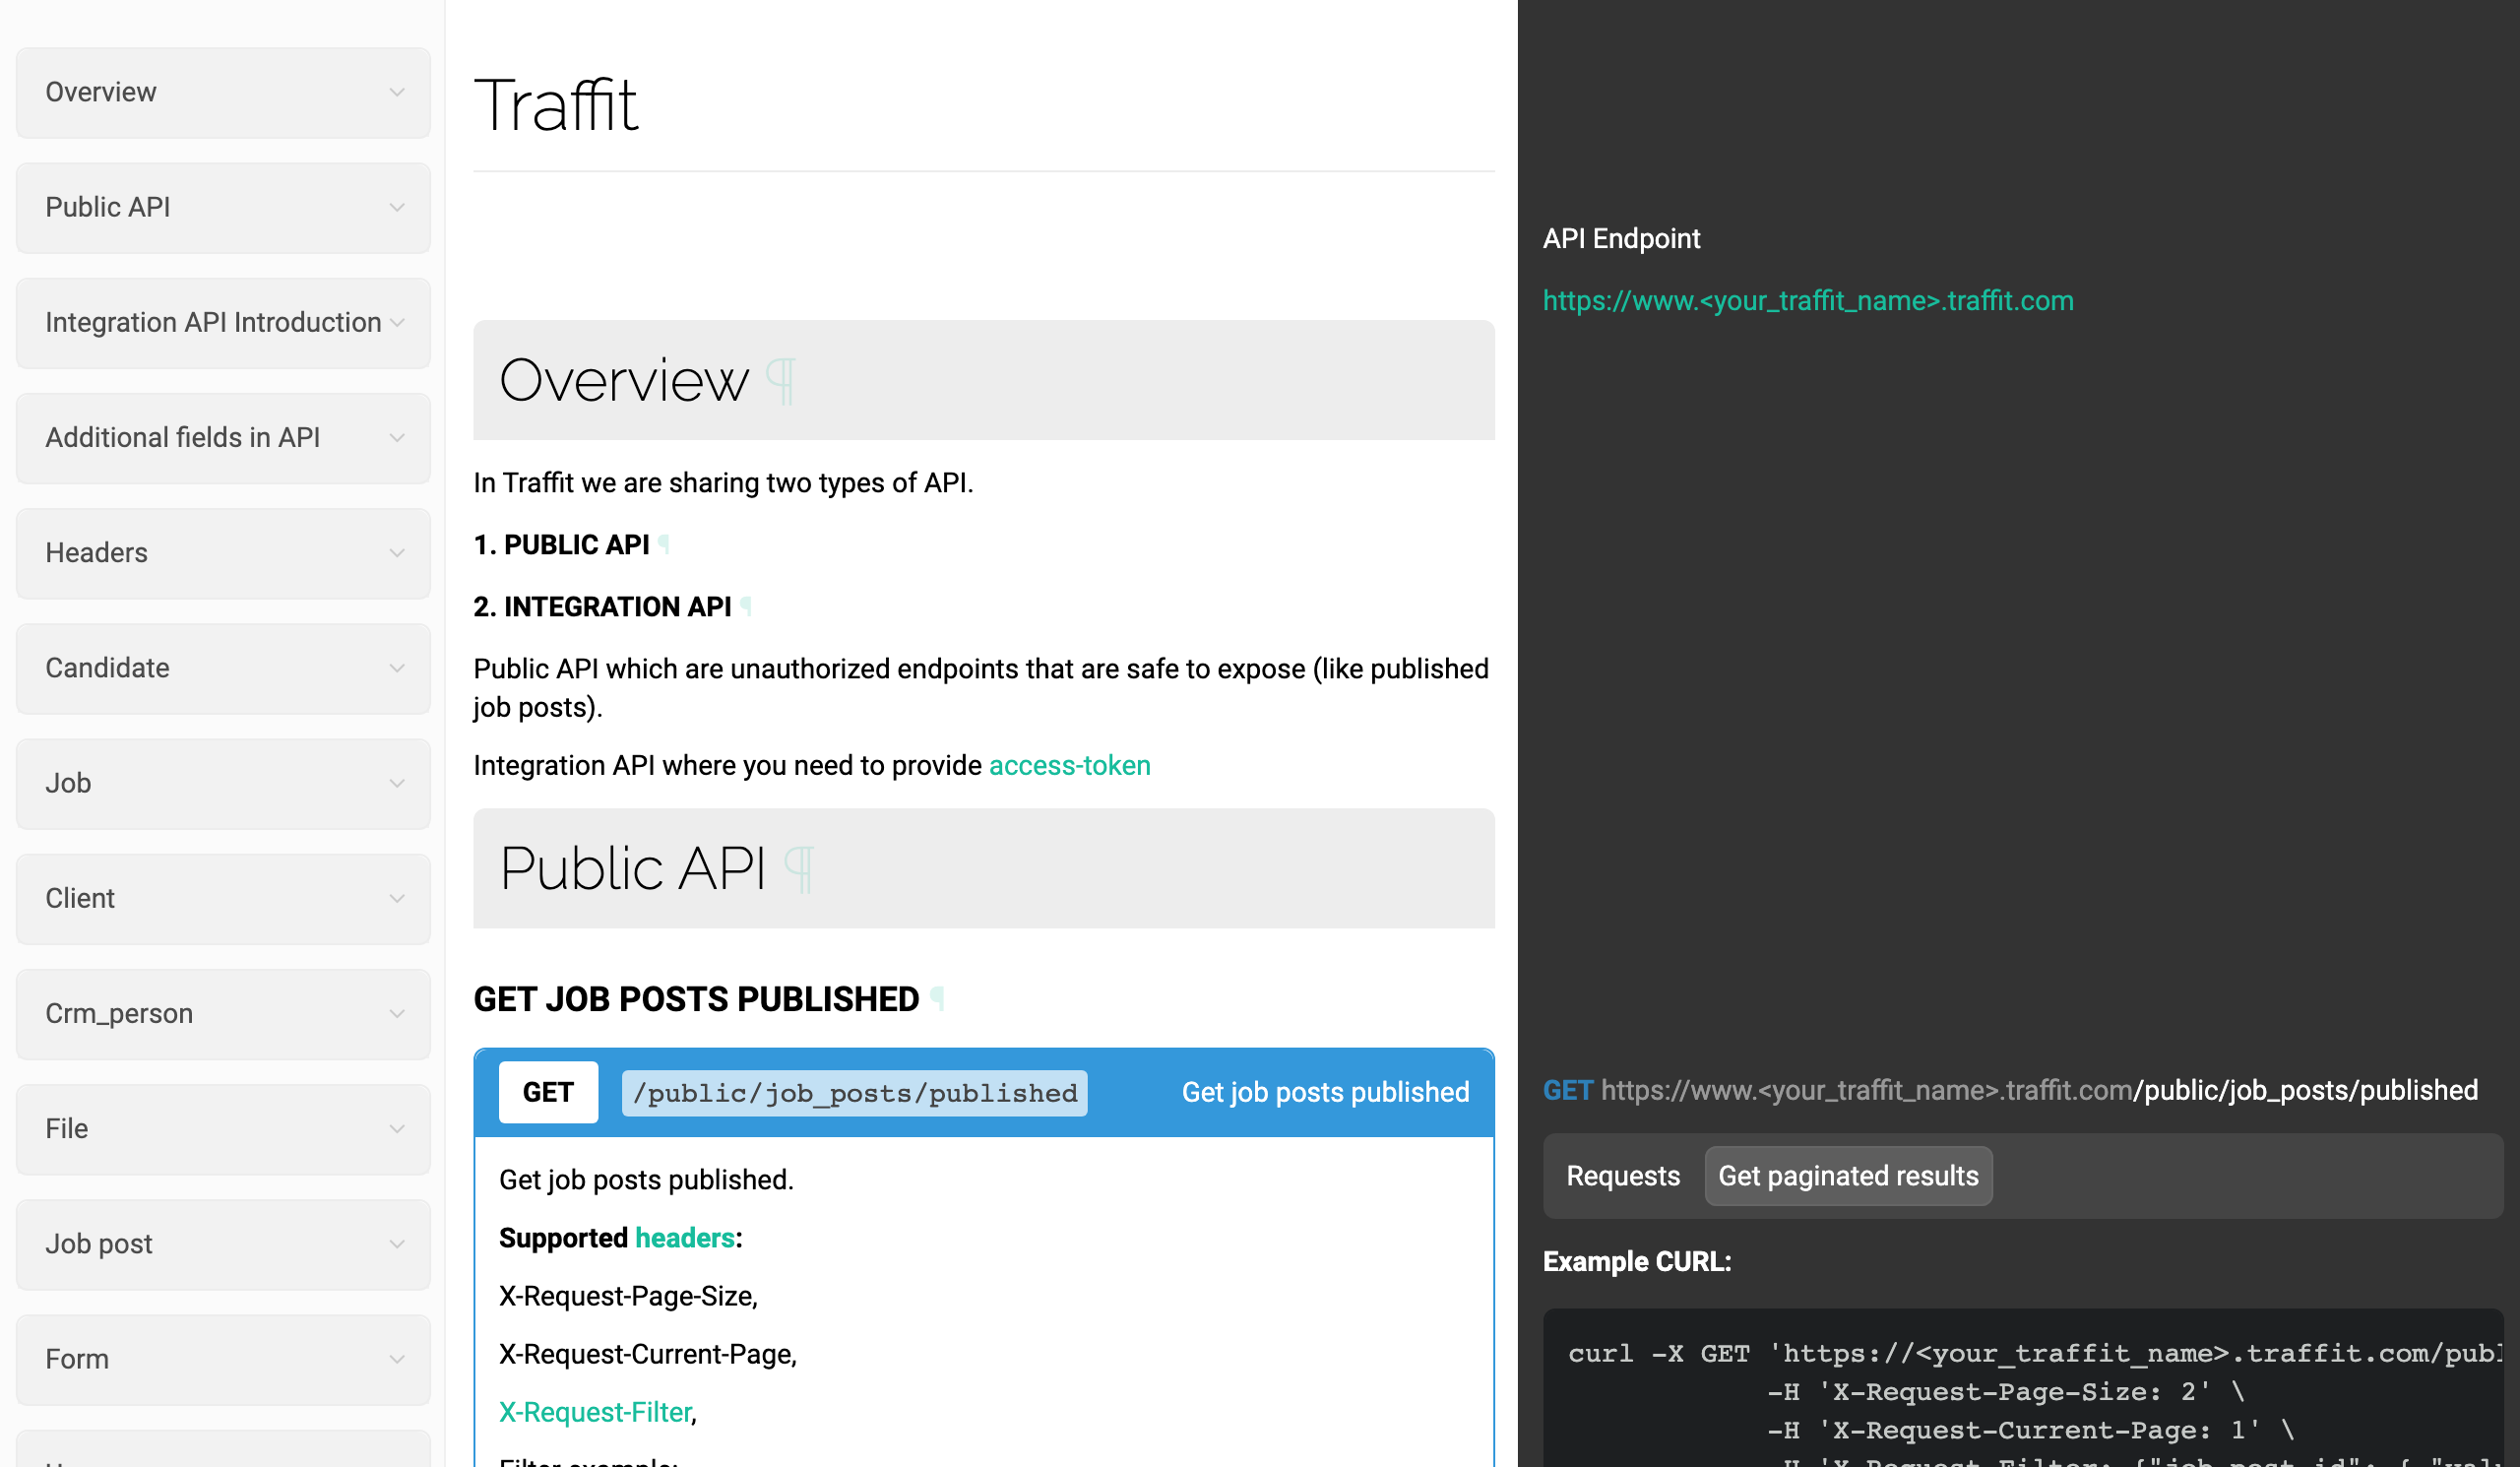Click the X-Request-Current-Page, text
Viewport: 2520px width, 1467px height.
click(x=648, y=1354)
